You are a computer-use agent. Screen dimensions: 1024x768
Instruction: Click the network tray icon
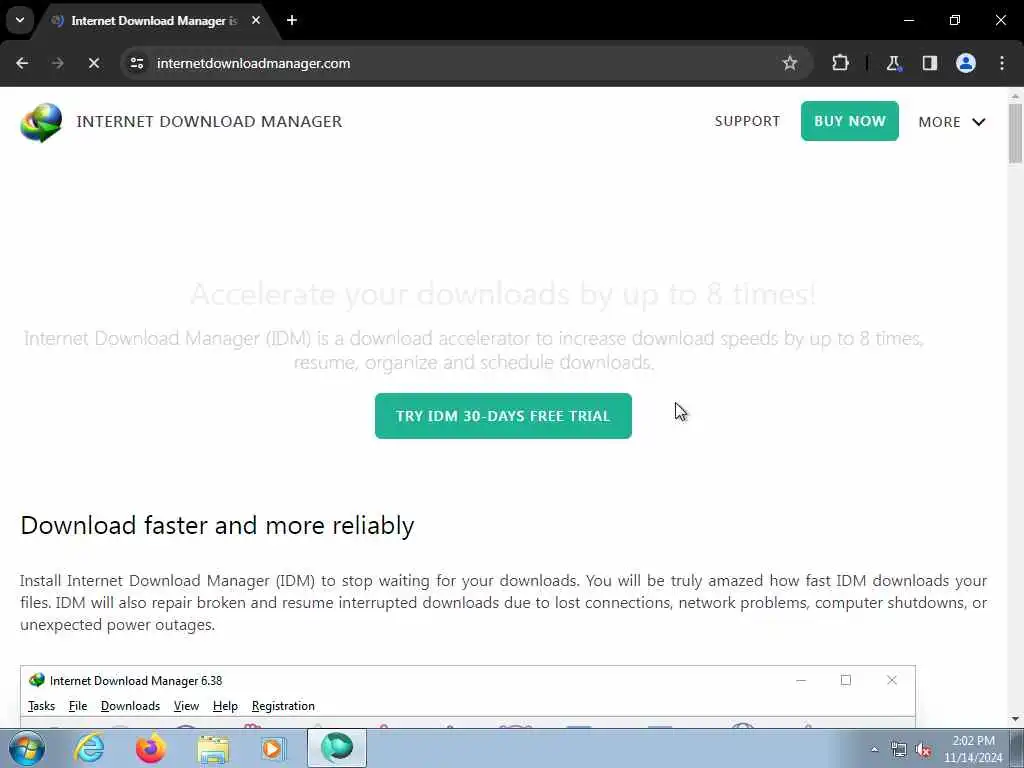pos(899,750)
